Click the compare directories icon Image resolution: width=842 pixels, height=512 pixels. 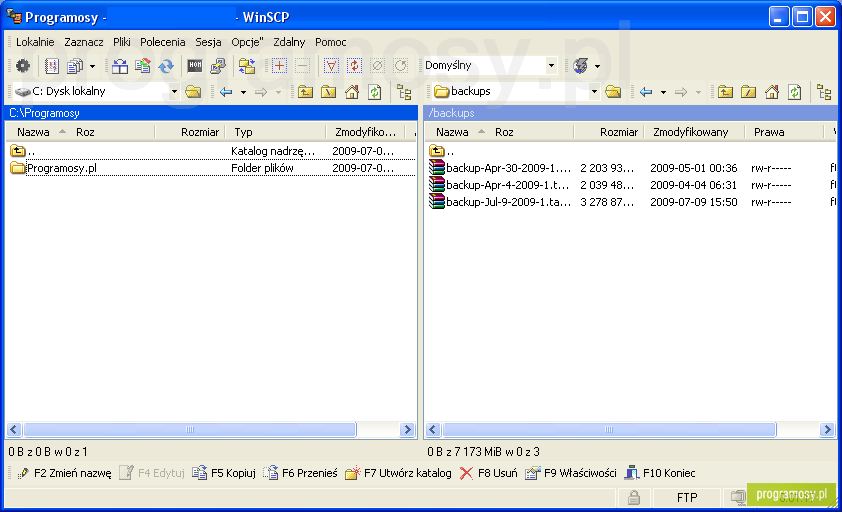tap(120, 66)
